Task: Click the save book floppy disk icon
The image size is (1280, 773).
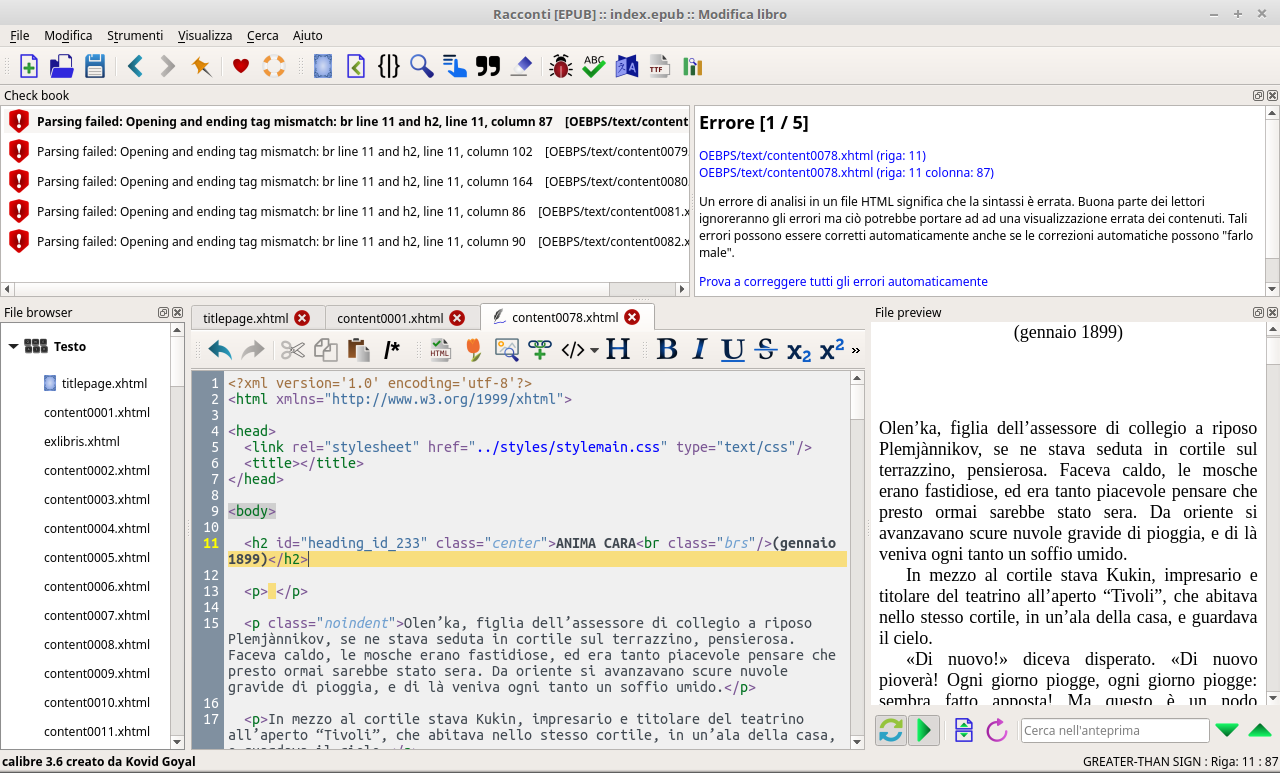Action: (95, 67)
